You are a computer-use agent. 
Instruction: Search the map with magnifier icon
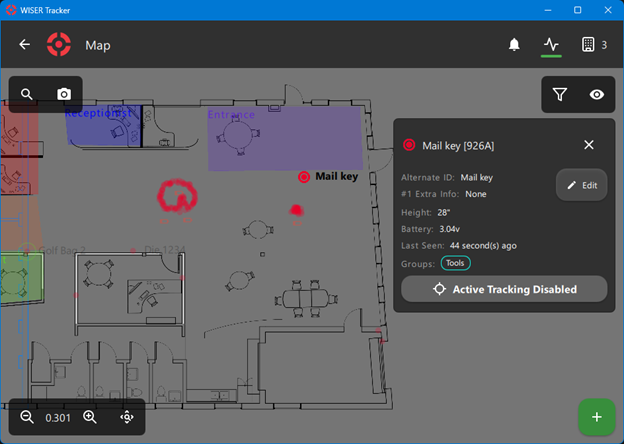click(x=27, y=94)
